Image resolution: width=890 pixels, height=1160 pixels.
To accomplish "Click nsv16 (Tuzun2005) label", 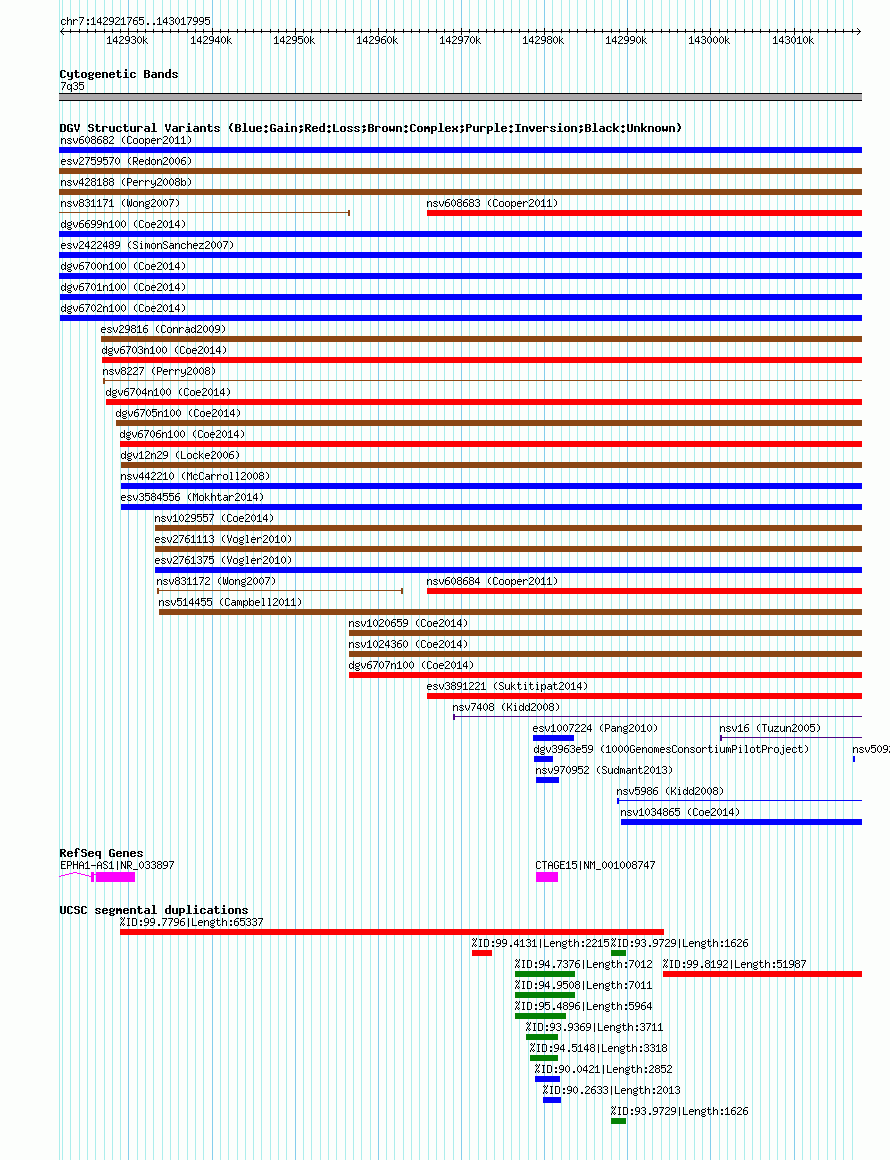I will click(x=770, y=728).
